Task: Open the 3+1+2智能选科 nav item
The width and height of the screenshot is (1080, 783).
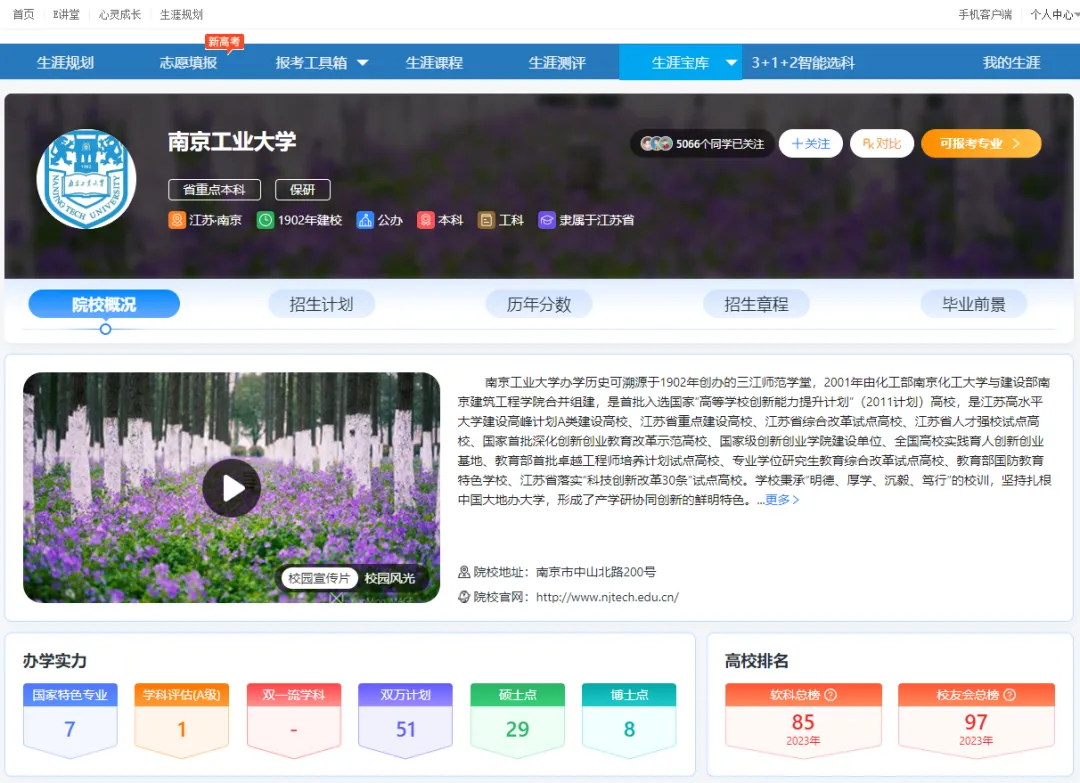Action: 802,63
